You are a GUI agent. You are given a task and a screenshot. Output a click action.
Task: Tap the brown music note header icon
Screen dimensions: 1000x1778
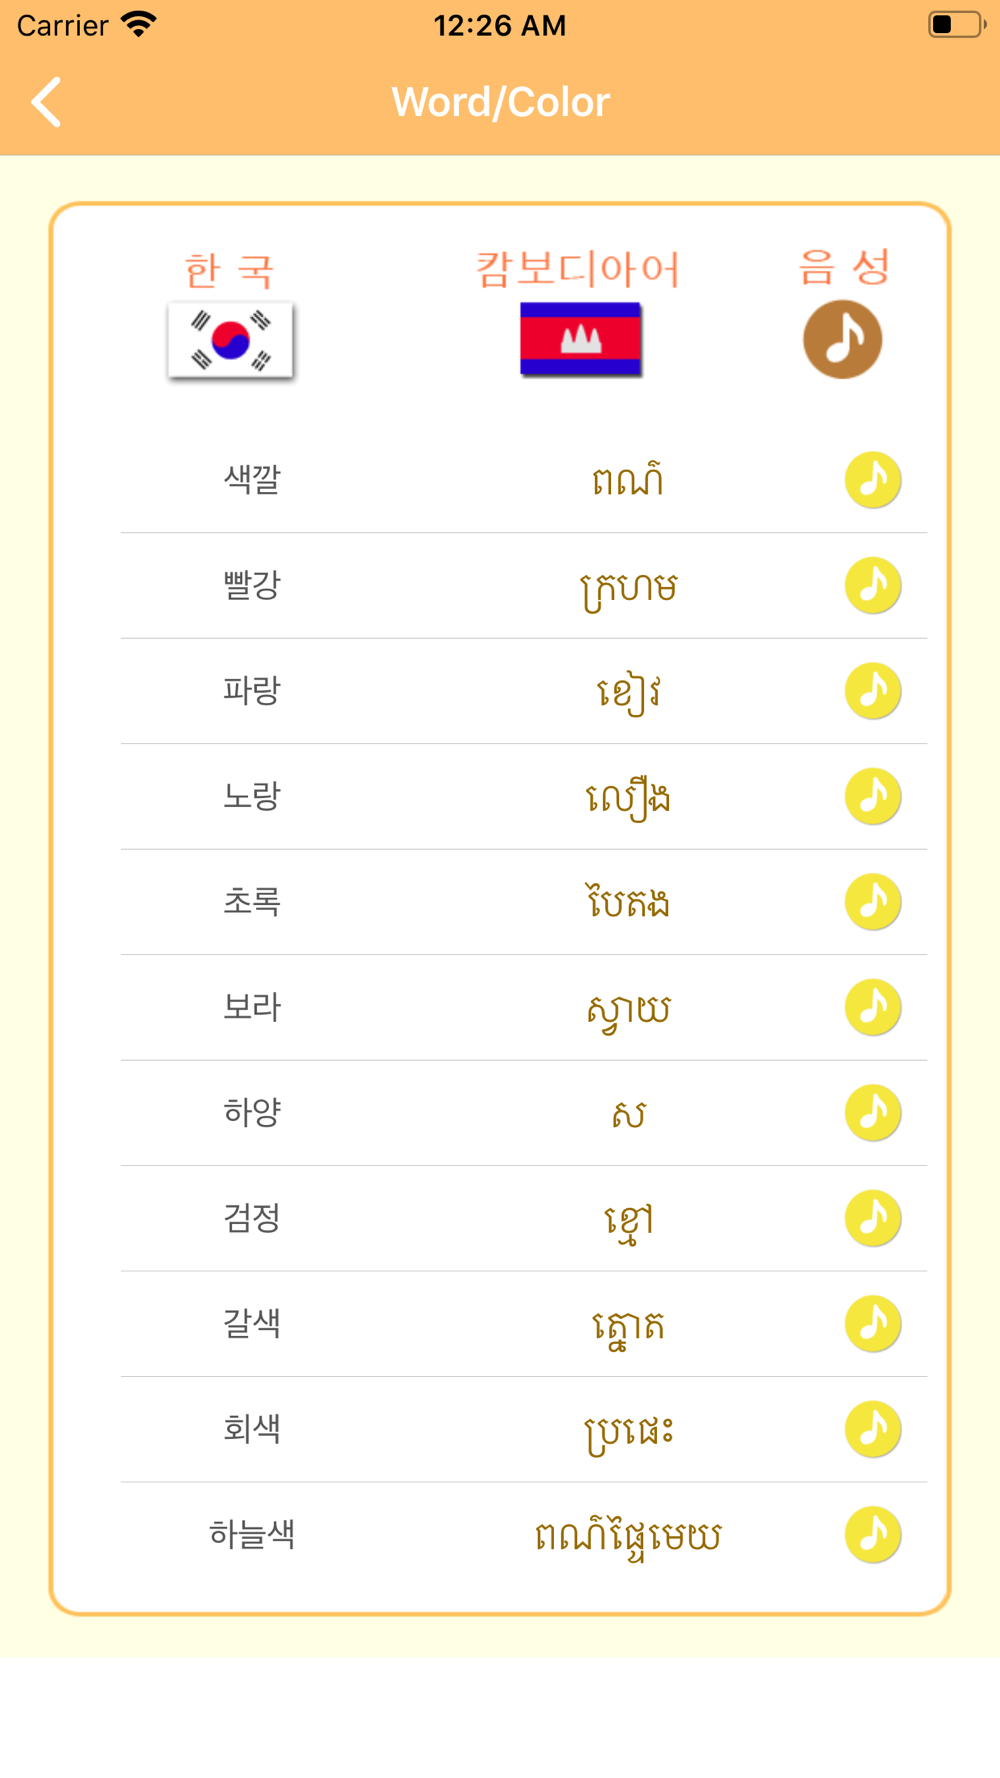click(843, 340)
